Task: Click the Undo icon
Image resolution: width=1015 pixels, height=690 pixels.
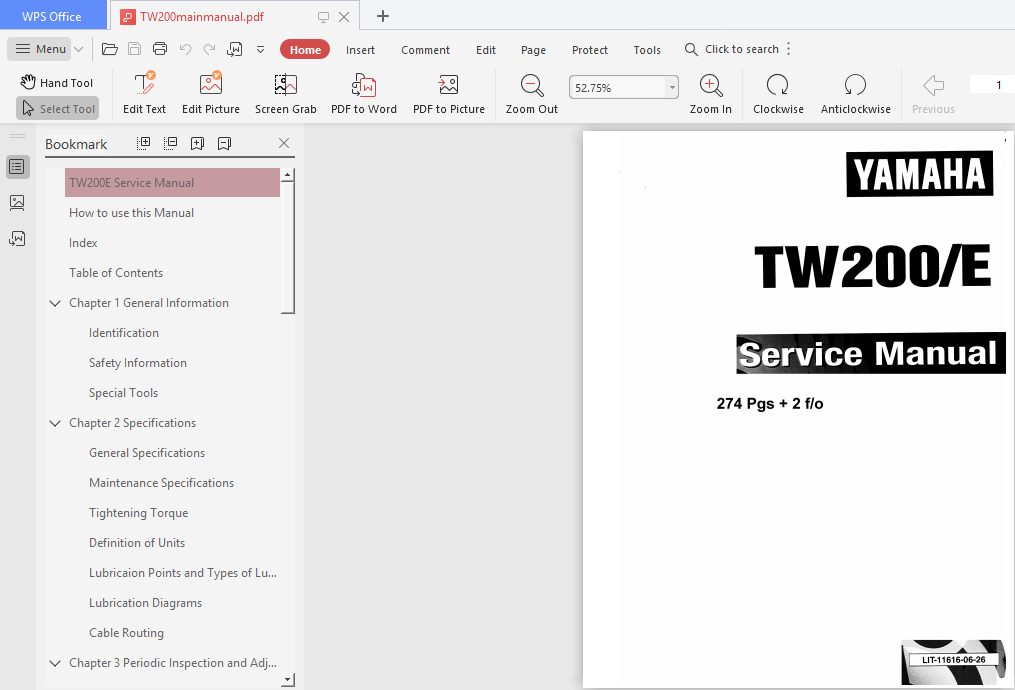Action: pyautogui.click(x=185, y=49)
